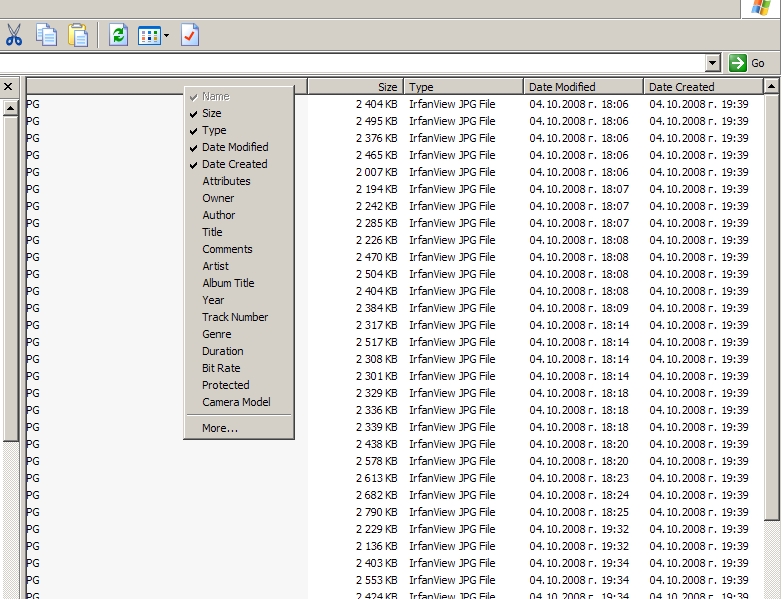Image resolution: width=782 pixels, height=599 pixels.
Task: Click the Paste clipboard icon
Action: 78,35
